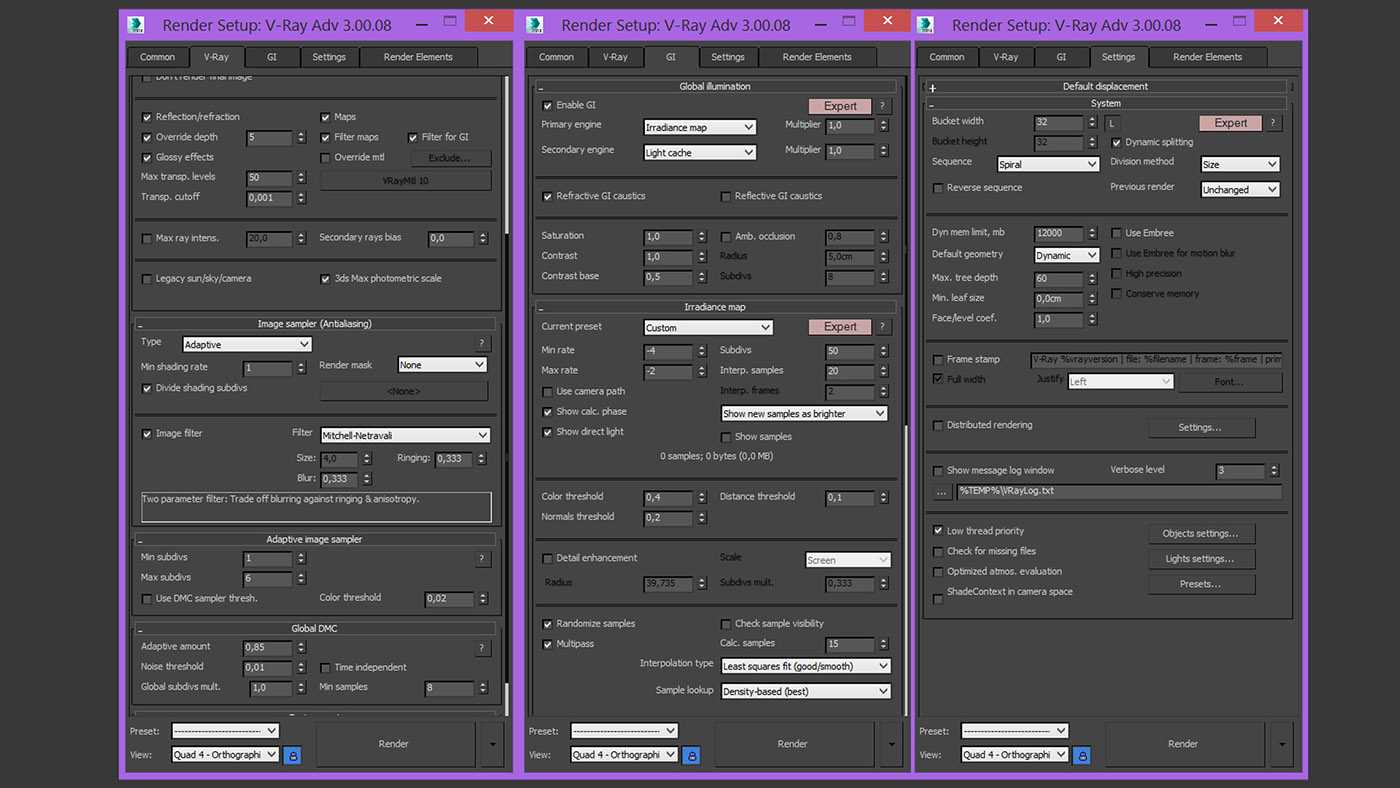Toggle Dynamic splitting checkbox
The height and width of the screenshot is (788, 1400).
(x=1117, y=142)
